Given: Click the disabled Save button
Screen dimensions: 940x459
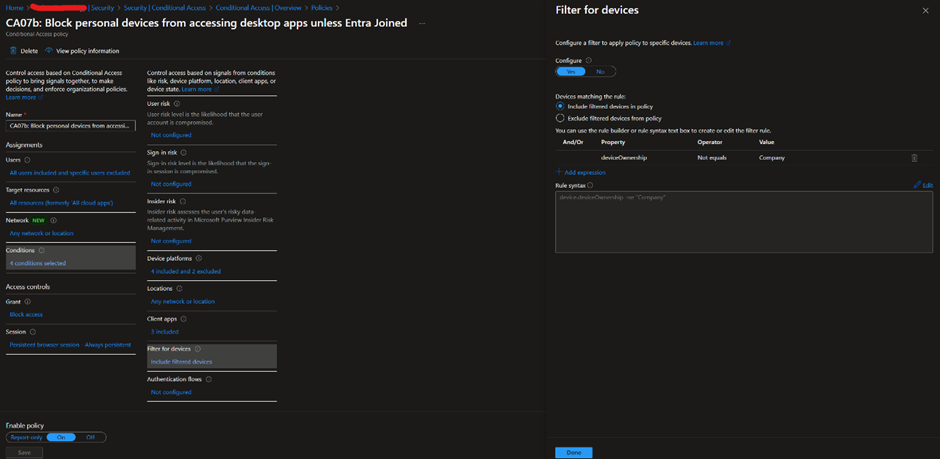Looking at the screenshot, I should (24, 452).
